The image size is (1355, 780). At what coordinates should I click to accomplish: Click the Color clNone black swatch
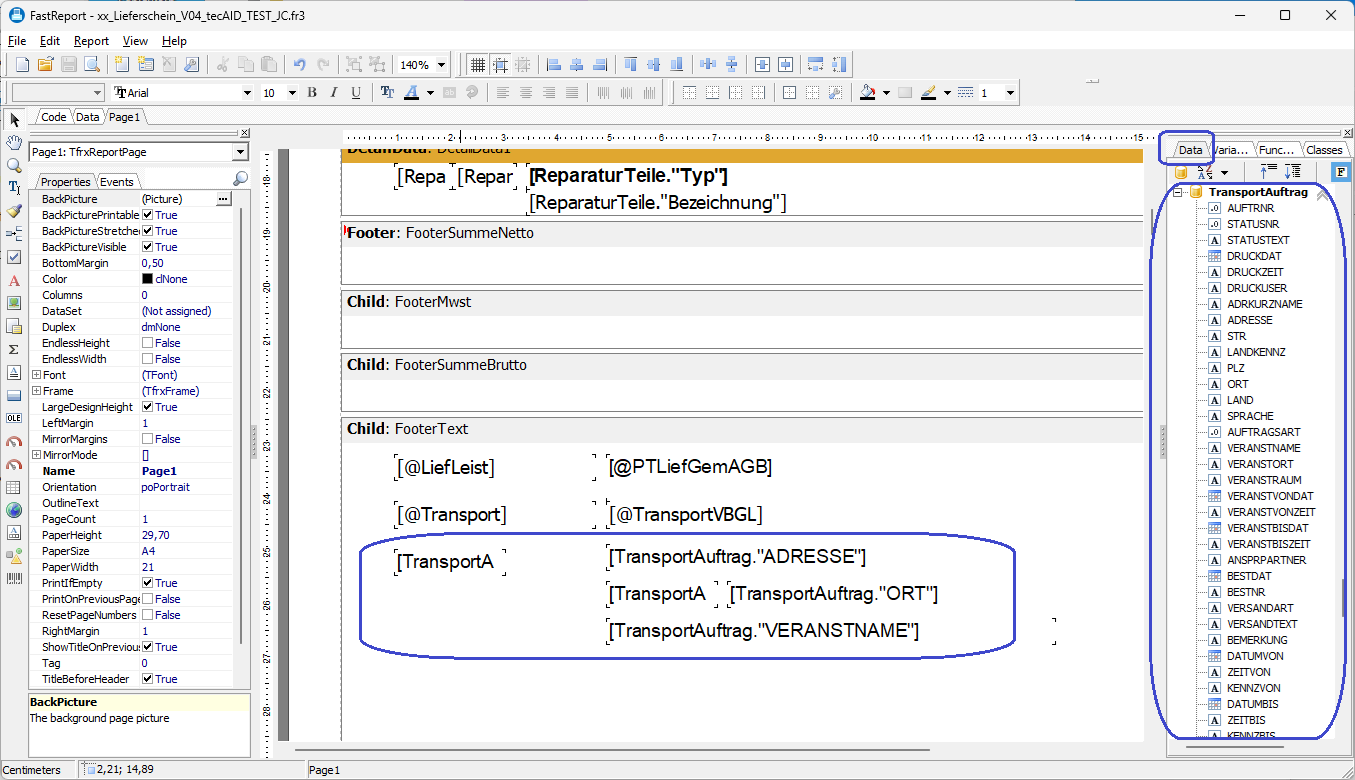147,279
